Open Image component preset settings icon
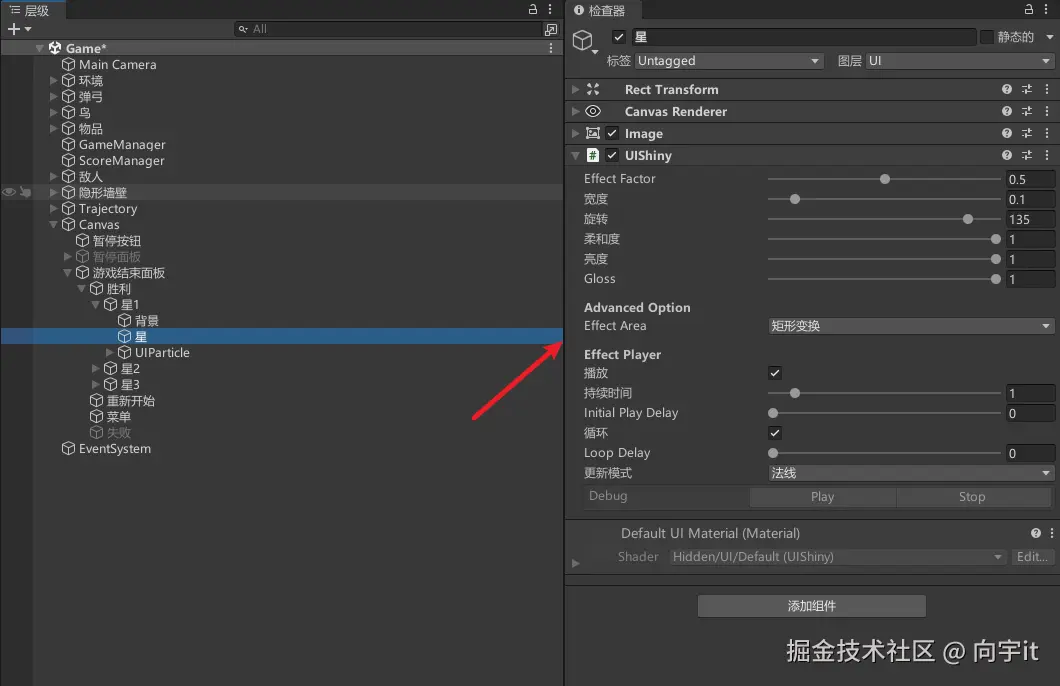Image resolution: width=1060 pixels, height=686 pixels. click(x=1027, y=133)
